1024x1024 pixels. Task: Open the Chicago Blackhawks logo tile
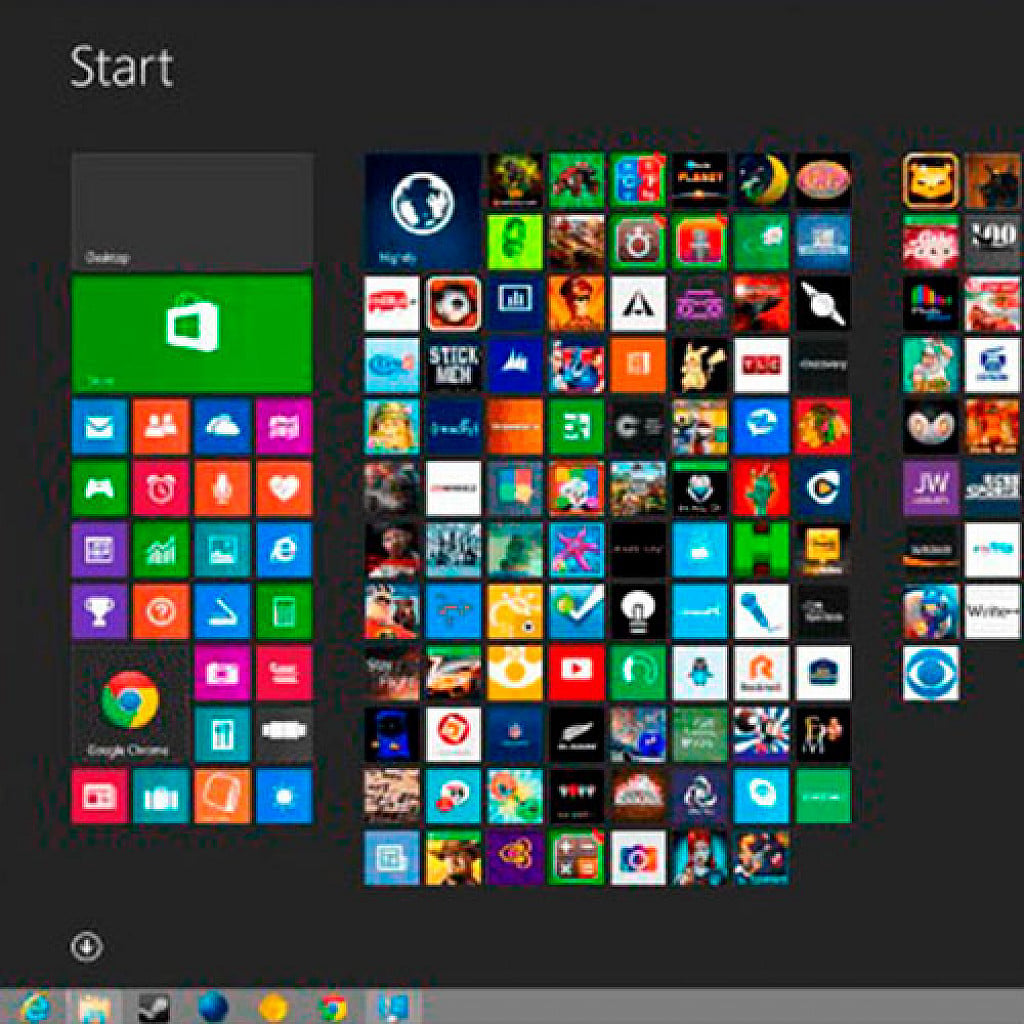(823, 426)
